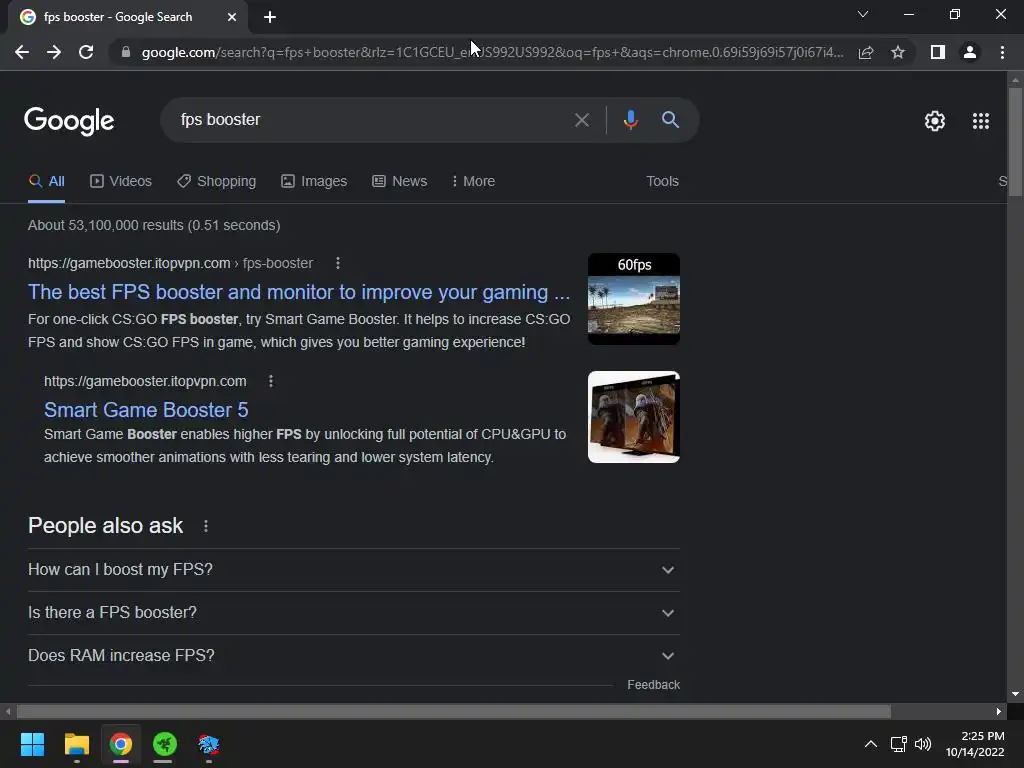Open the green Razer app in taskbar
The width and height of the screenshot is (1024, 768).
coord(165,744)
